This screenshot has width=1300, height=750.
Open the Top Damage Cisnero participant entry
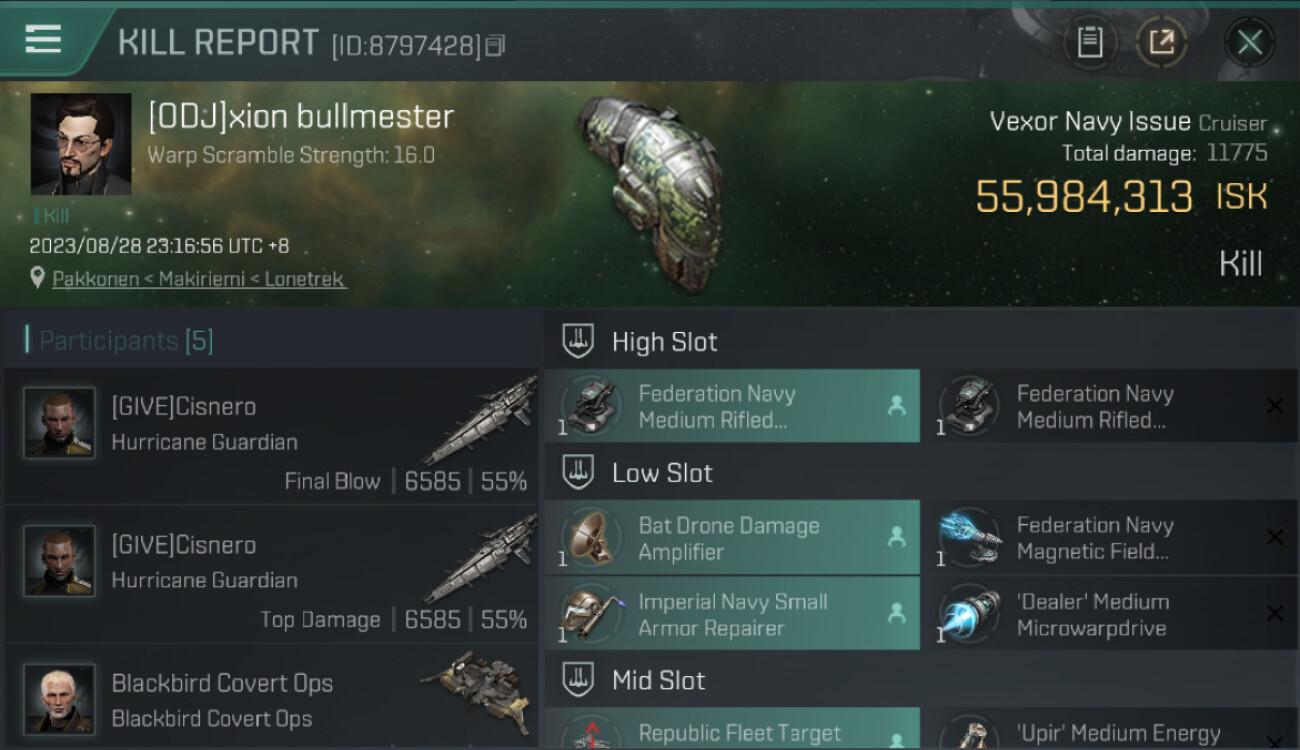pos(271,574)
